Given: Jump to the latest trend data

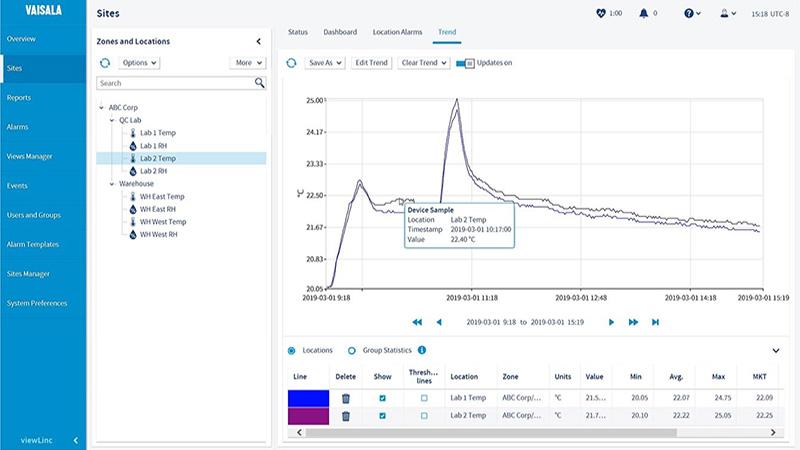Looking at the screenshot, I should pos(655,322).
